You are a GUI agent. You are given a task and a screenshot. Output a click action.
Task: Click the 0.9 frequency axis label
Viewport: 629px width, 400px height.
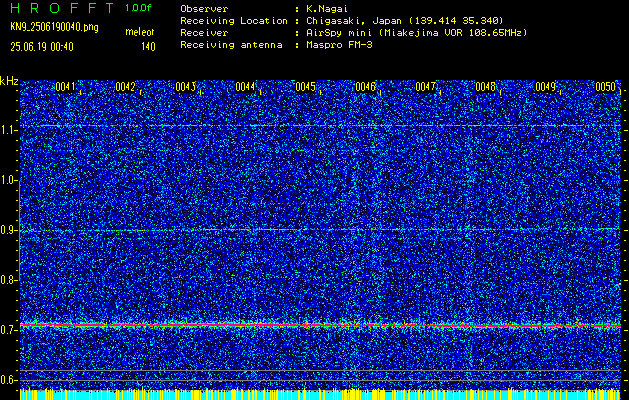pyautogui.click(x=8, y=230)
